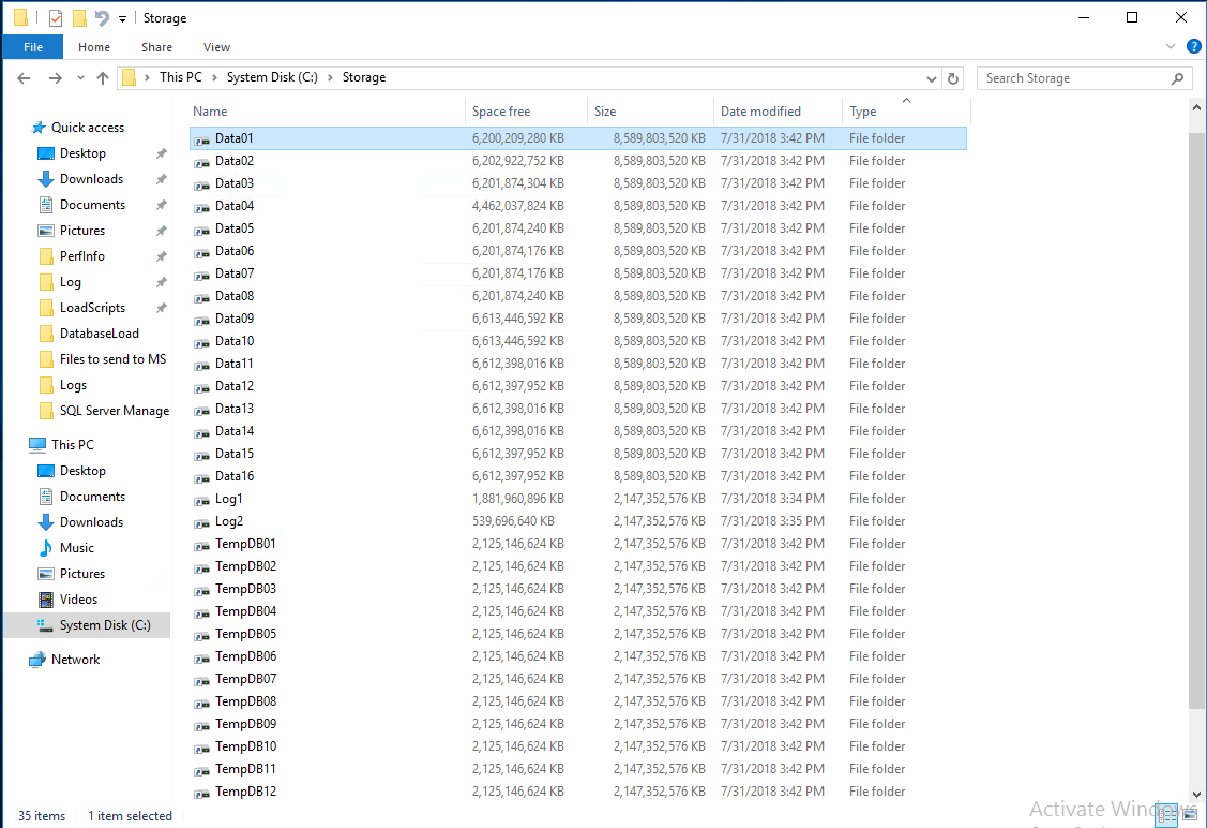Viewport: 1207px width, 828px height.
Task: Go back with the Back arrow
Action: [25, 78]
